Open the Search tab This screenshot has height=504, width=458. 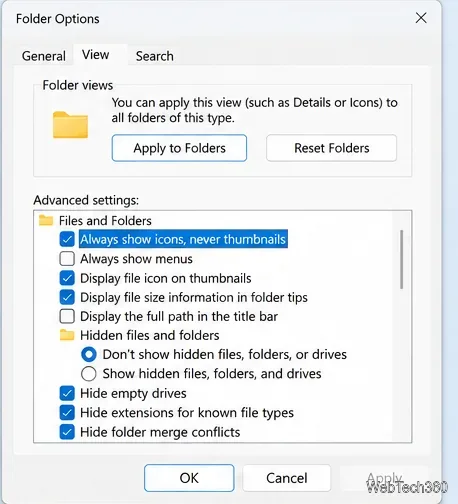[x=155, y=56]
